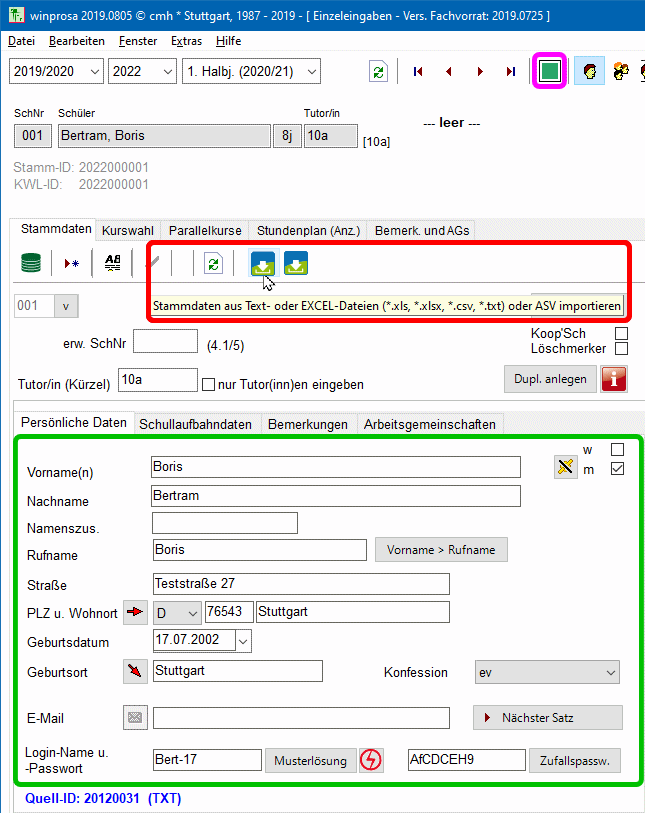Click the envelope icon next to E-Mail
The height and width of the screenshot is (813, 645).
(x=134, y=717)
